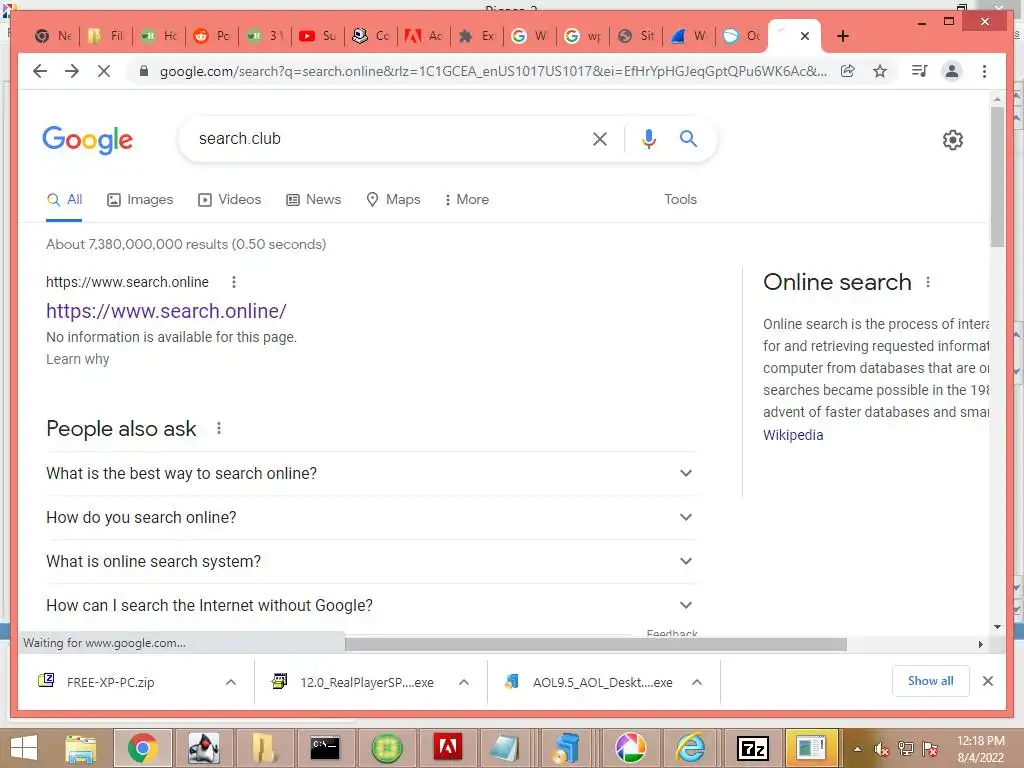1024x768 pixels.
Task: Click the muted volume tray icon
Action: [882, 748]
